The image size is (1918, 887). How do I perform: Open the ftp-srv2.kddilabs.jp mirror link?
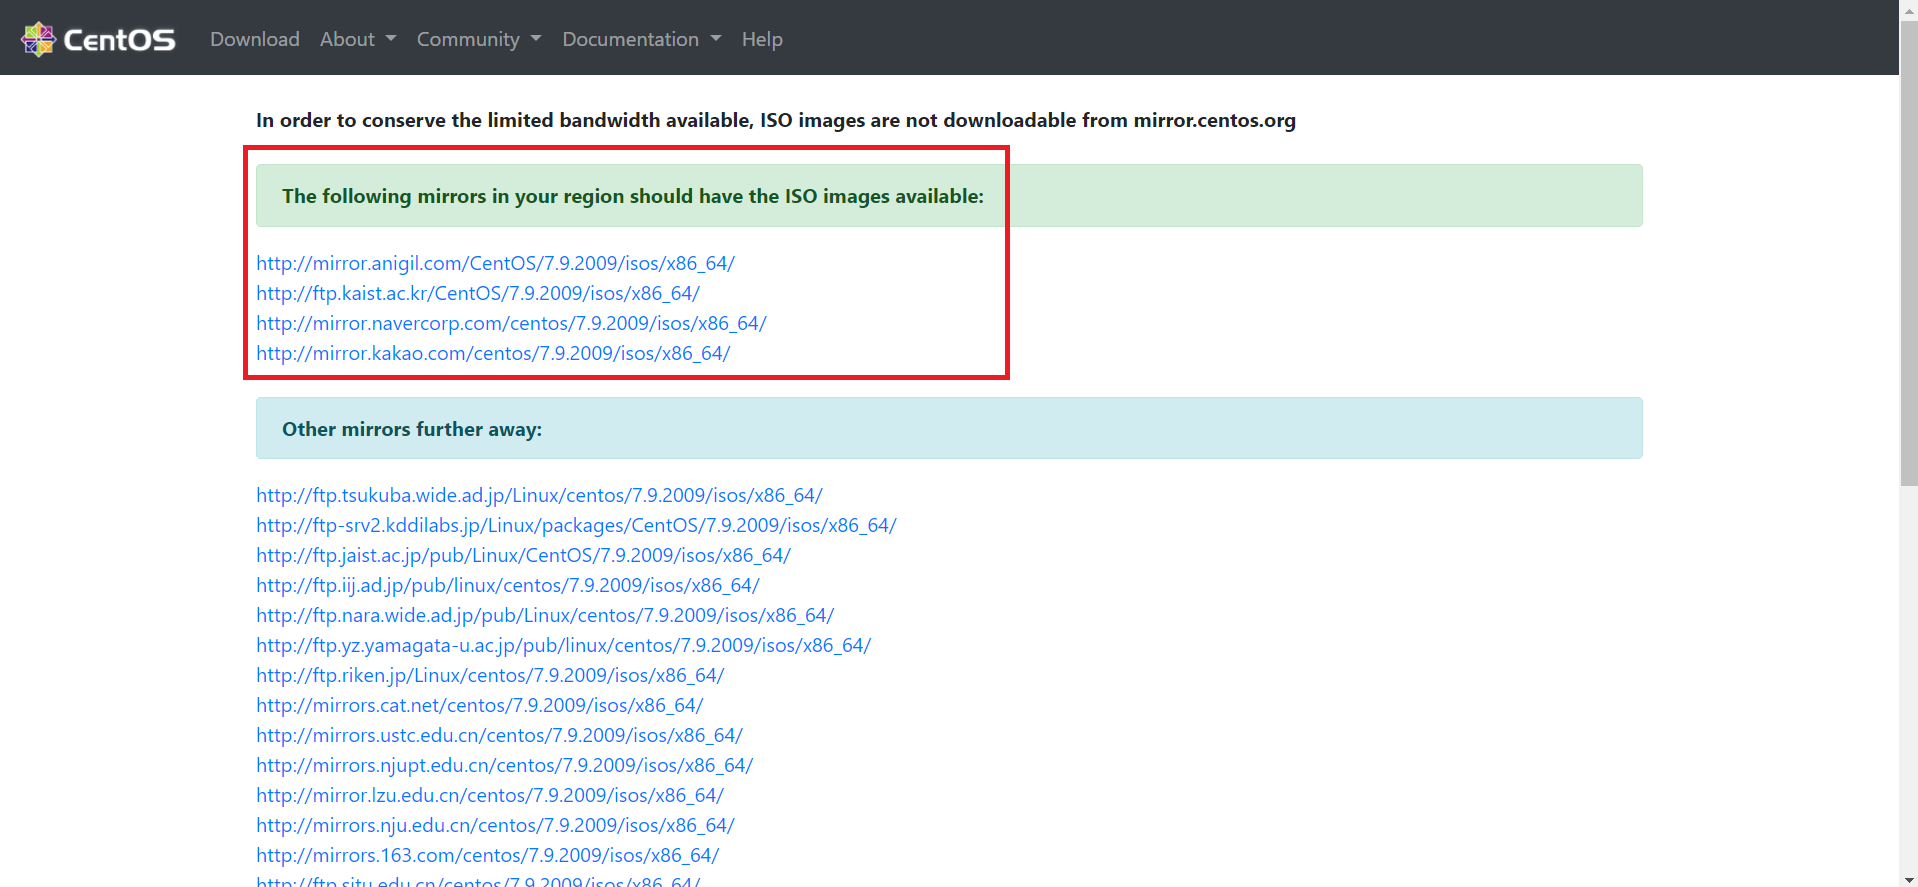(576, 525)
